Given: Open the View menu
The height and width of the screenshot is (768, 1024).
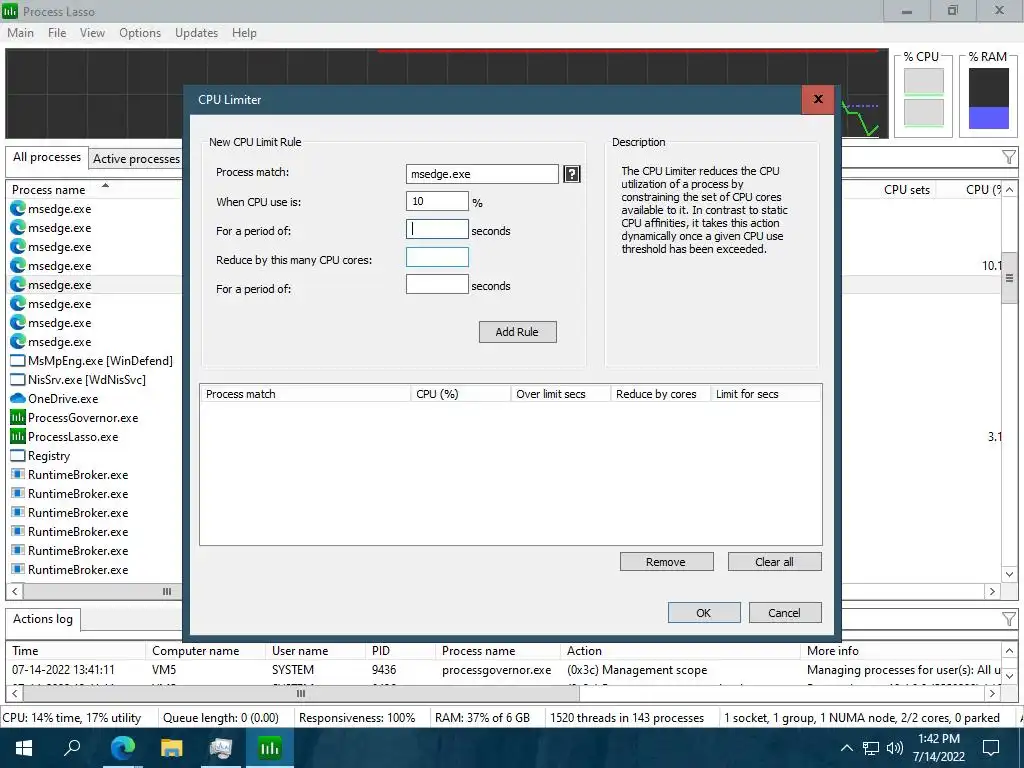Looking at the screenshot, I should [92, 33].
